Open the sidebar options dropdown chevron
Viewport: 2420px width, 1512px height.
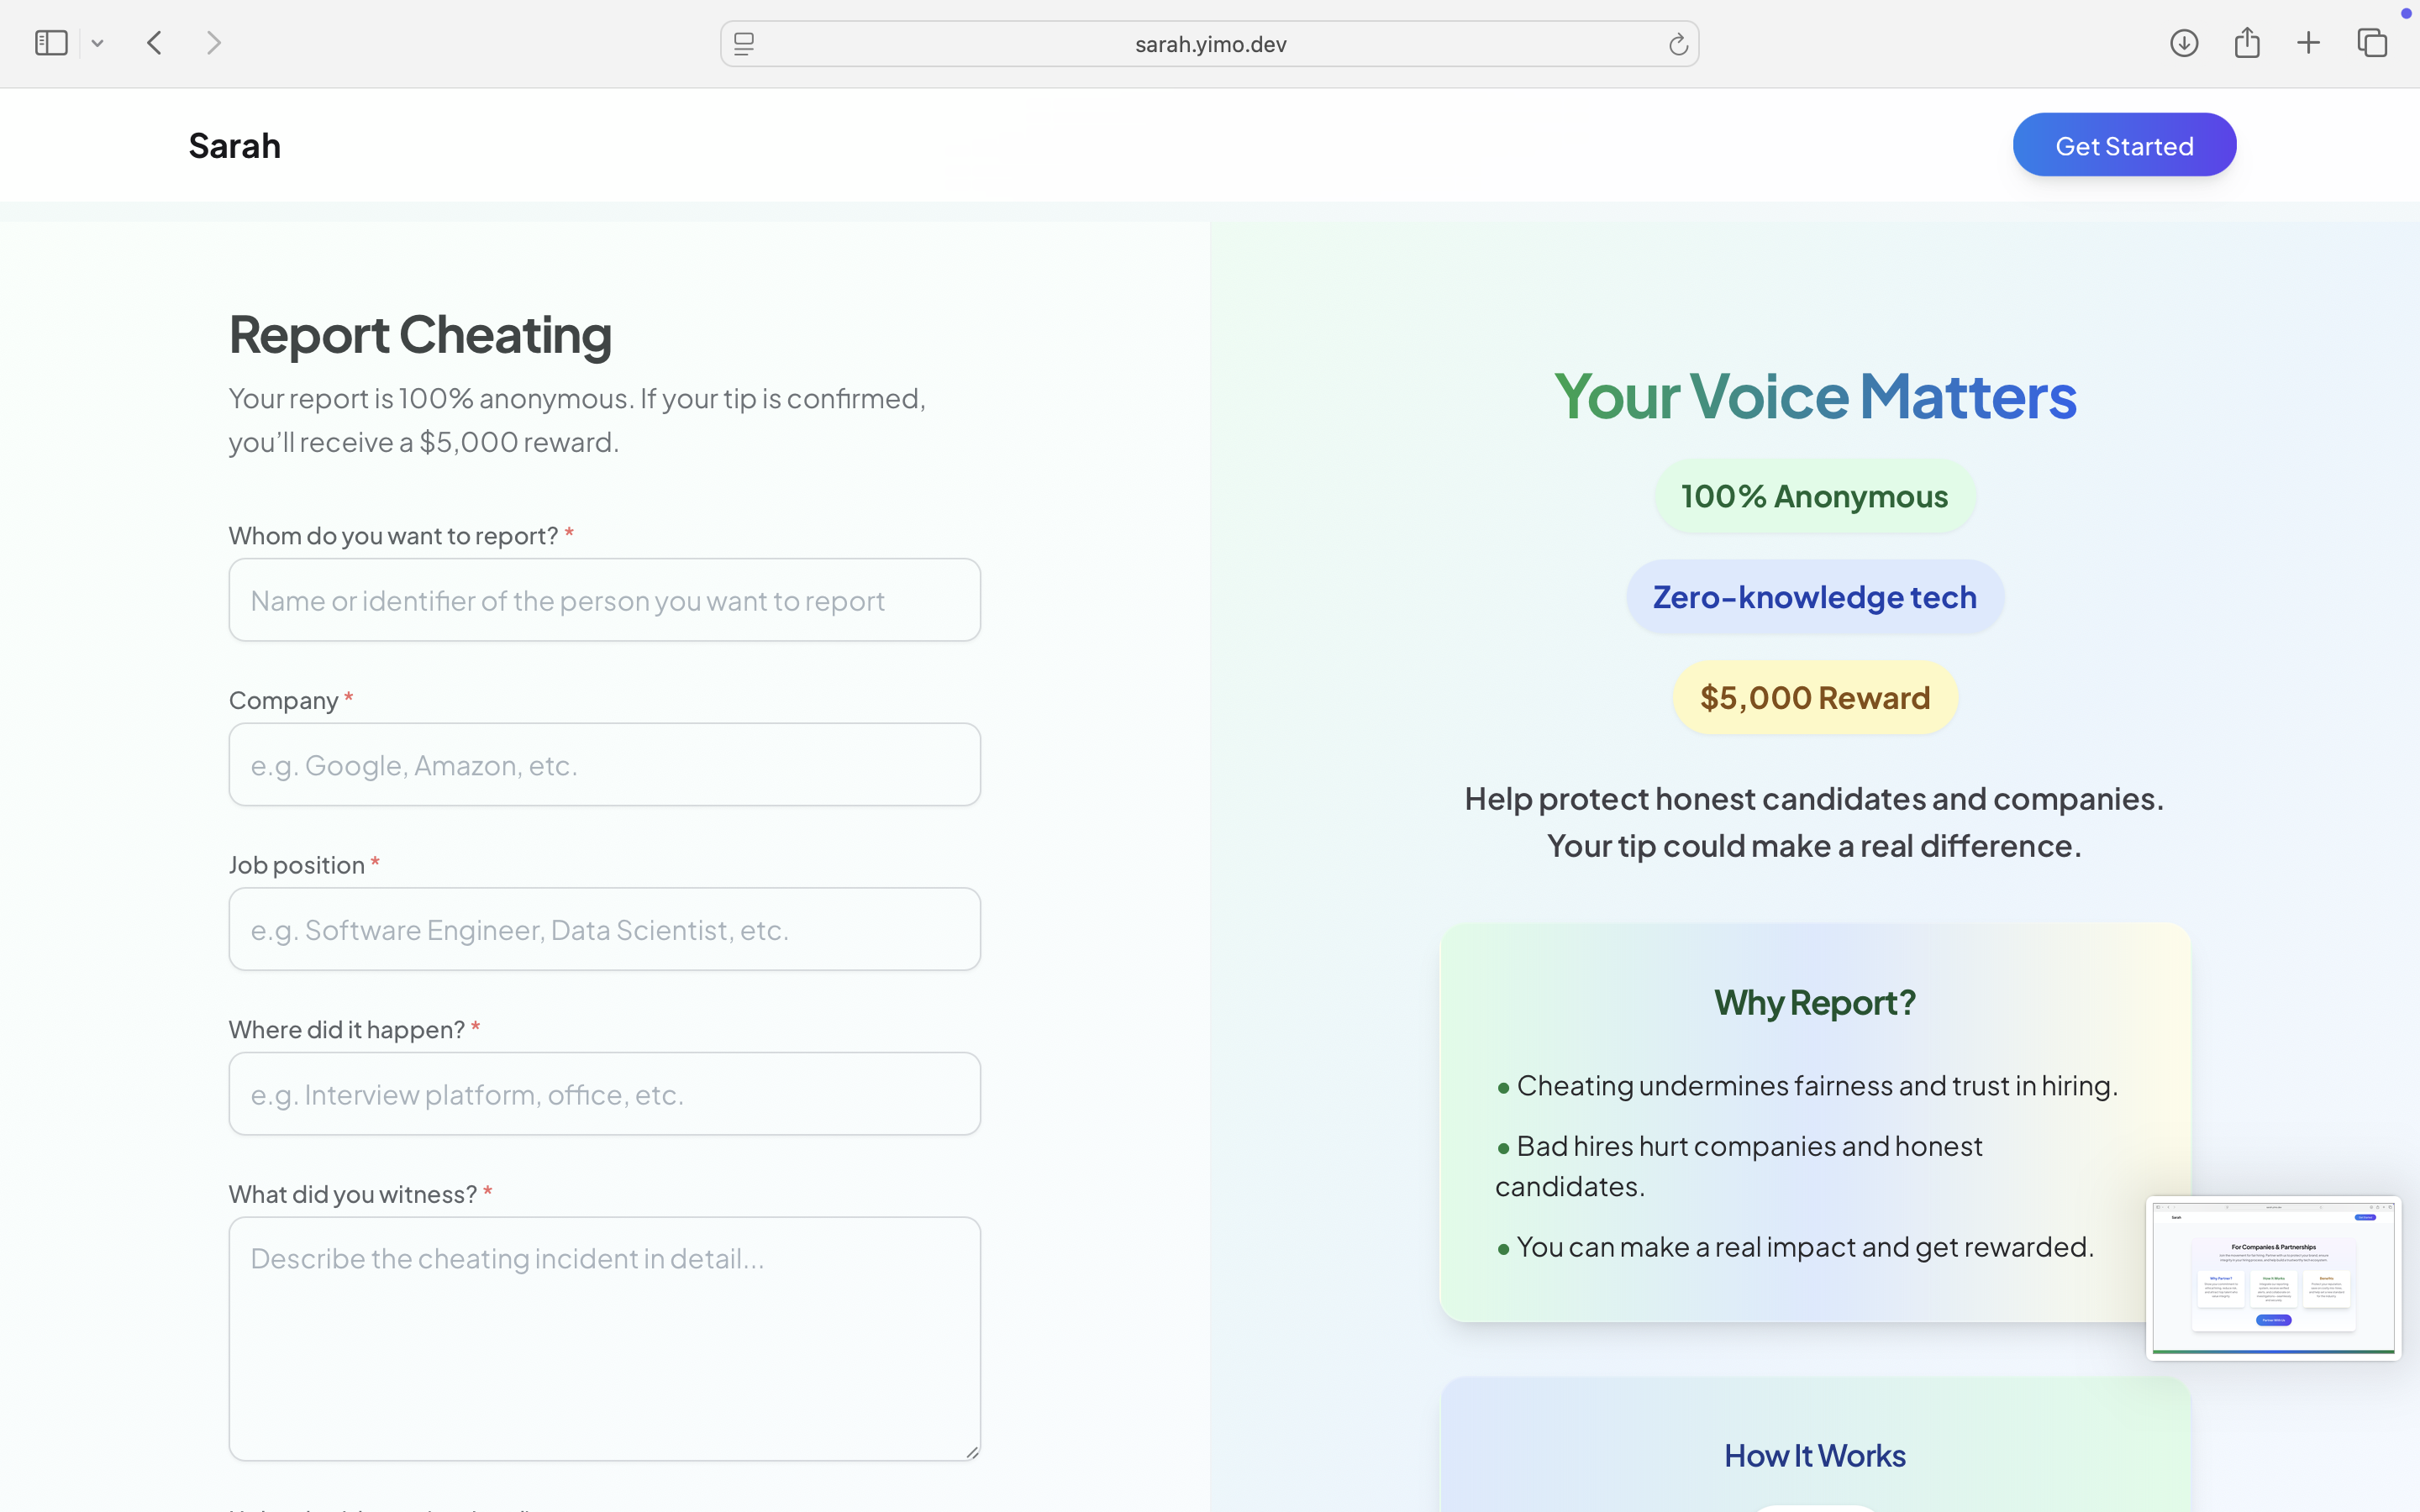97,43
